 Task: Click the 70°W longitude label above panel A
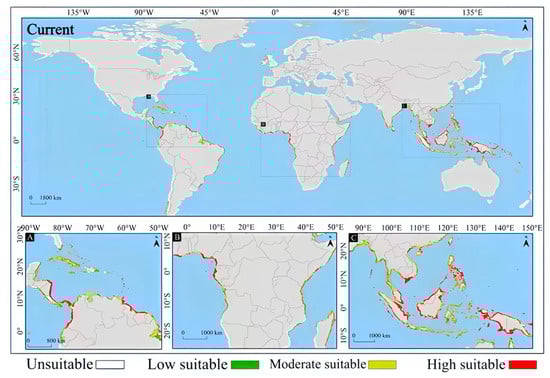click(x=95, y=228)
